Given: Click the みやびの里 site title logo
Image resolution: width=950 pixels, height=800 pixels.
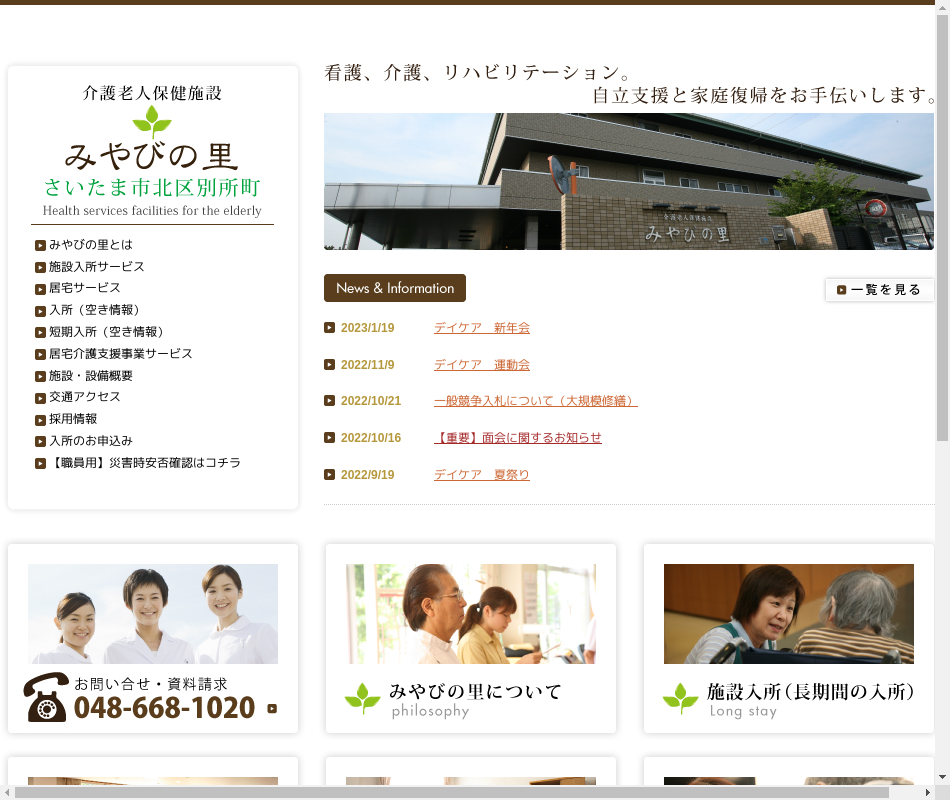Looking at the screenshot, I should tap(151, 156).
